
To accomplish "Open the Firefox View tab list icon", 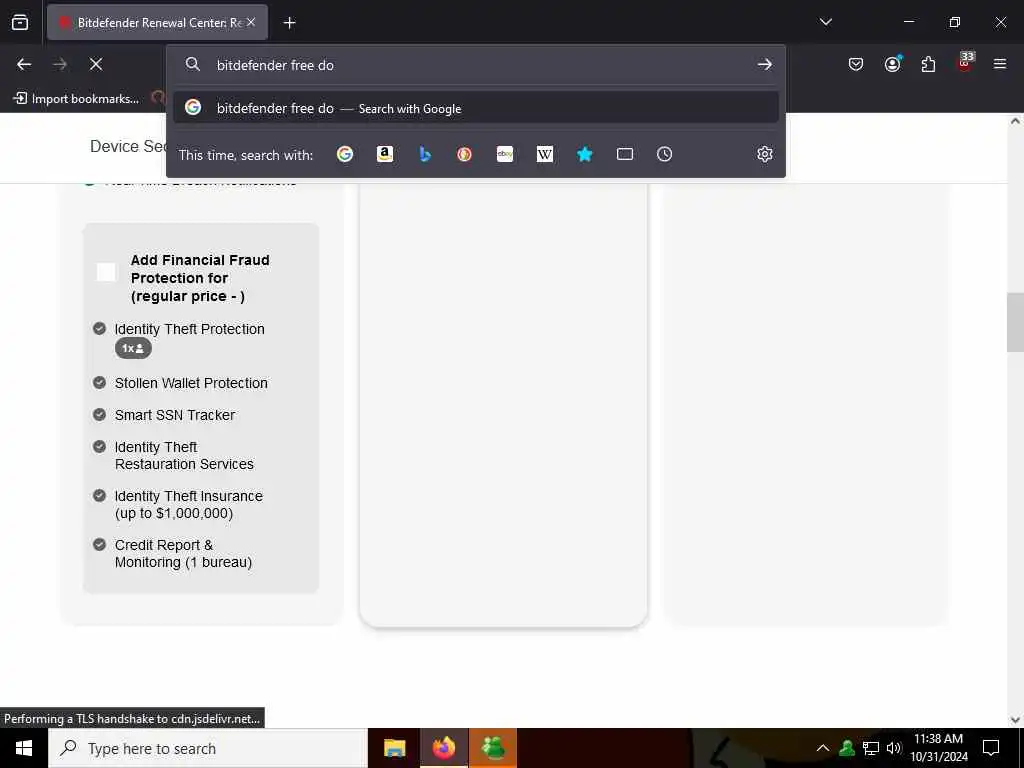I will point(20,23).
